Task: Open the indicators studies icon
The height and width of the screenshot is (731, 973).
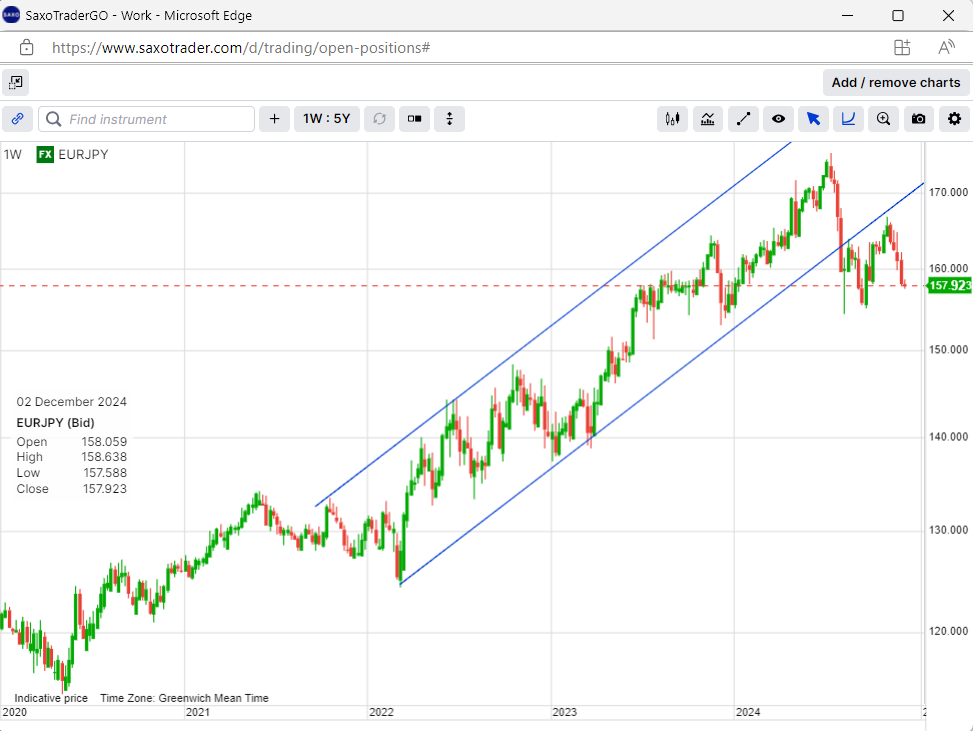Action: (x=707, y=119)
